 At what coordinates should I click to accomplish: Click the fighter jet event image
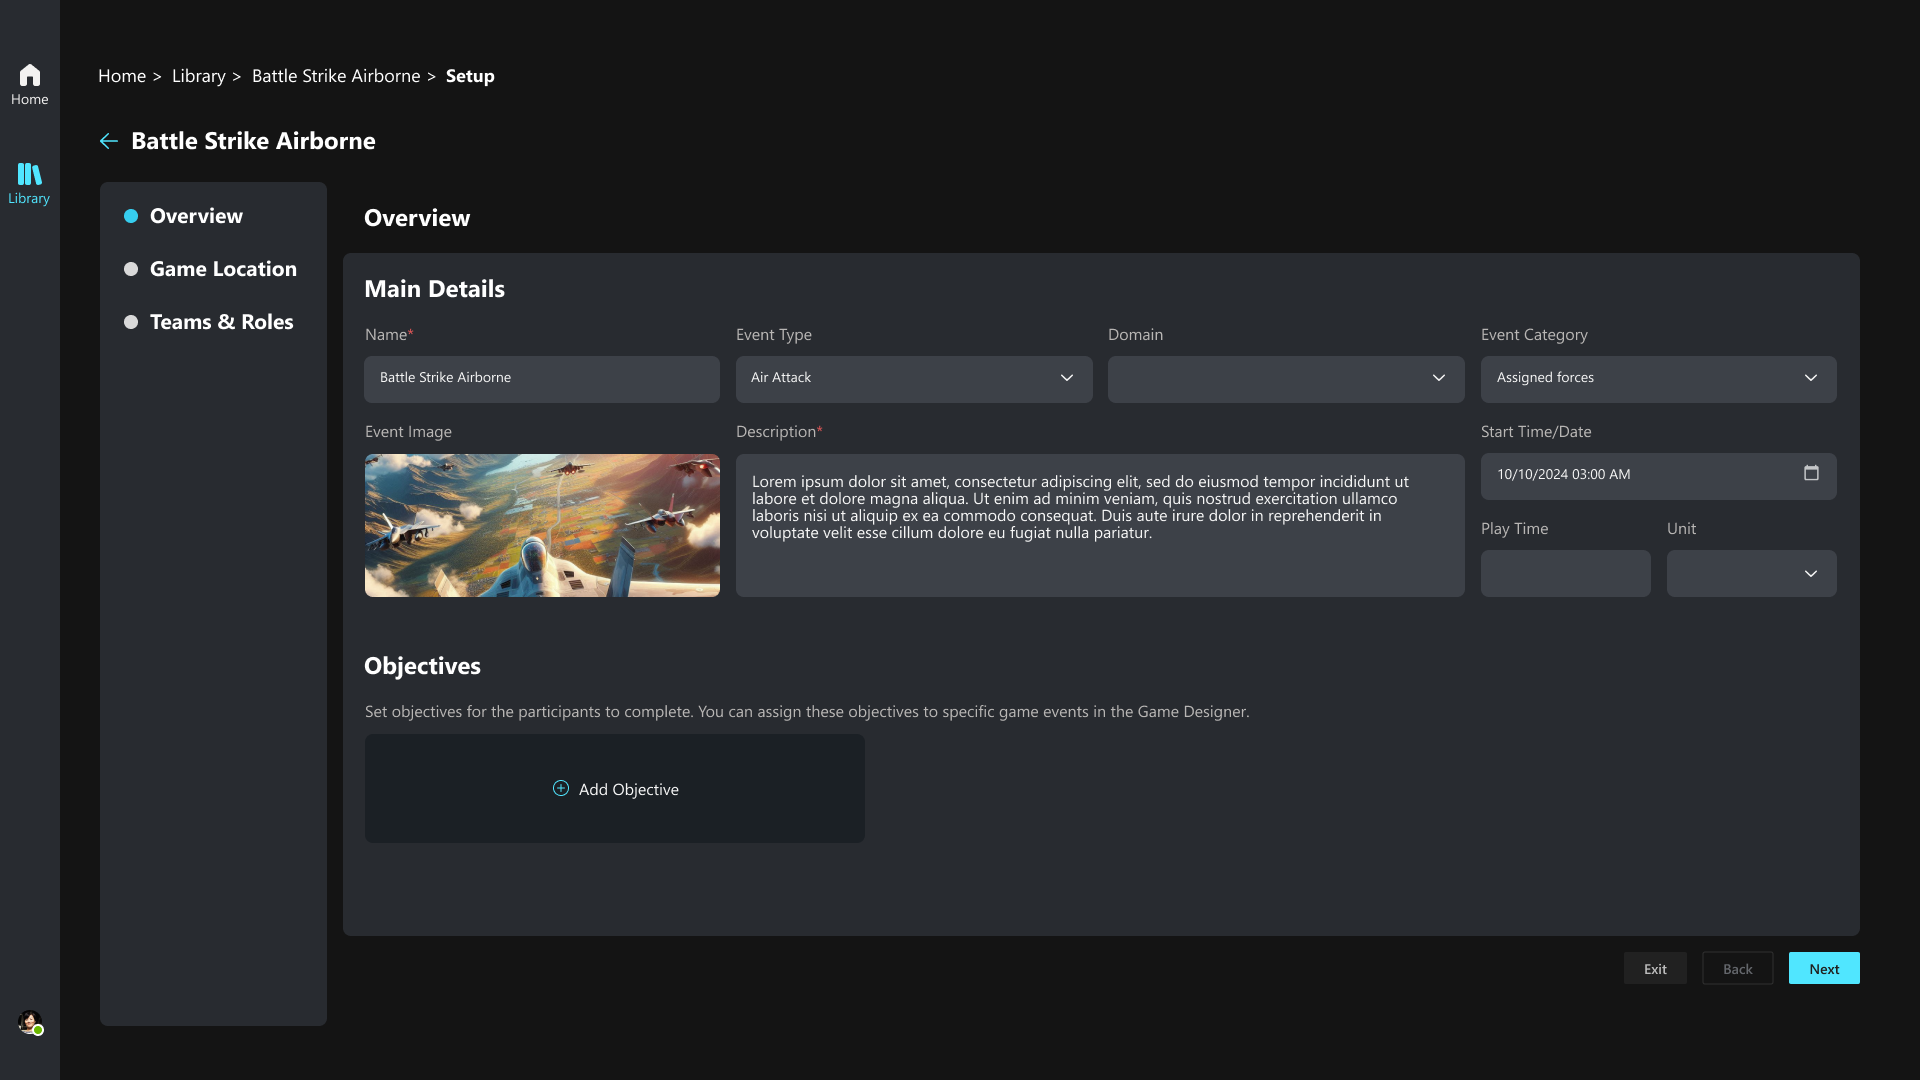[541, 525]
